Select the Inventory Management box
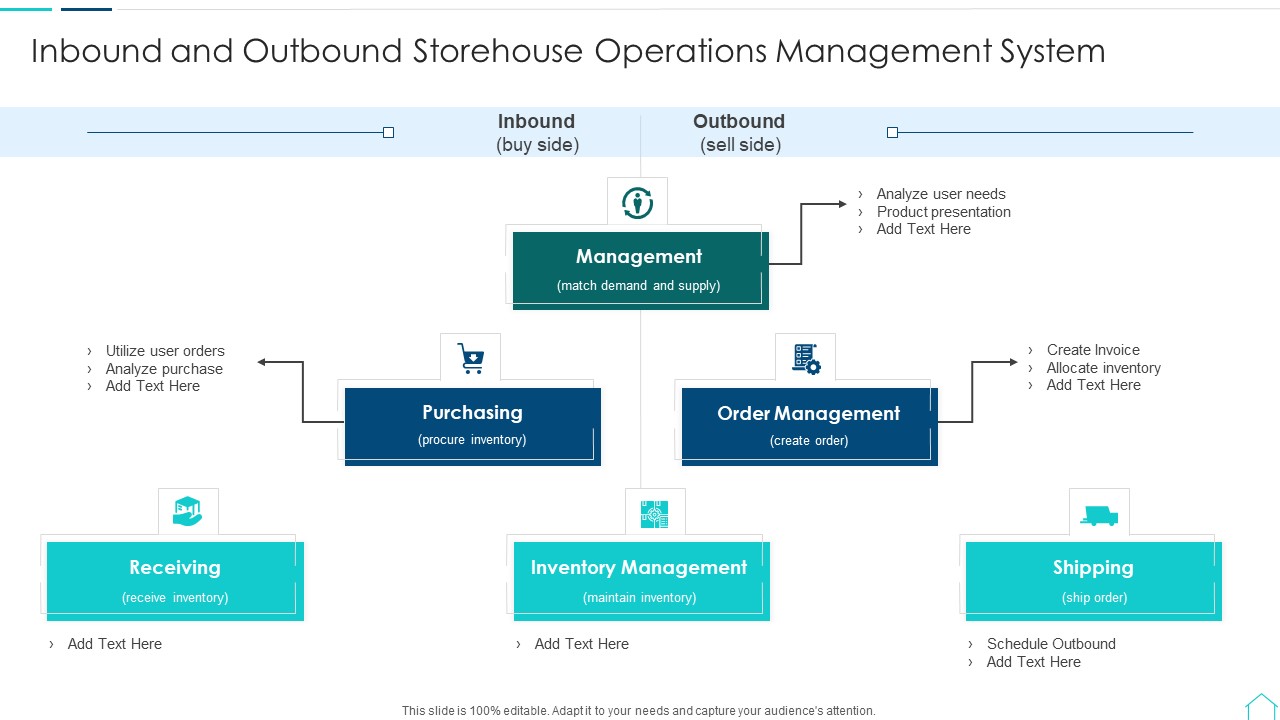Viewport: 1280px width, 720px height. coord(642,581)
